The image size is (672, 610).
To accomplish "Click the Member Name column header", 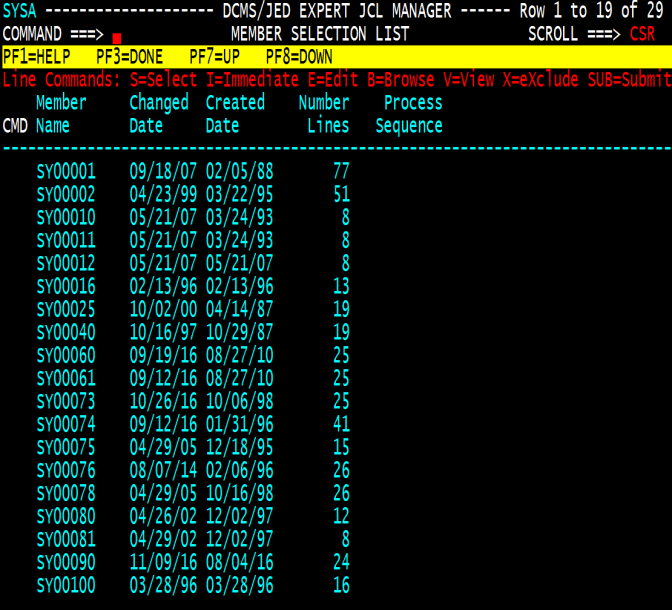I will point(61,114).
